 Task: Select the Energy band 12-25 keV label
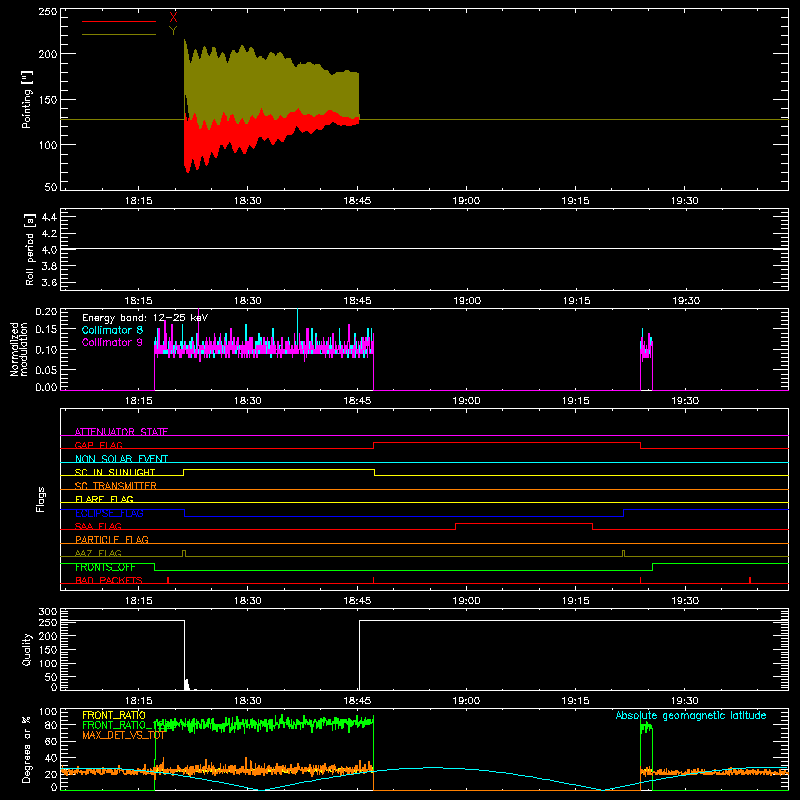pyautogui.click(x=145, y=318)
